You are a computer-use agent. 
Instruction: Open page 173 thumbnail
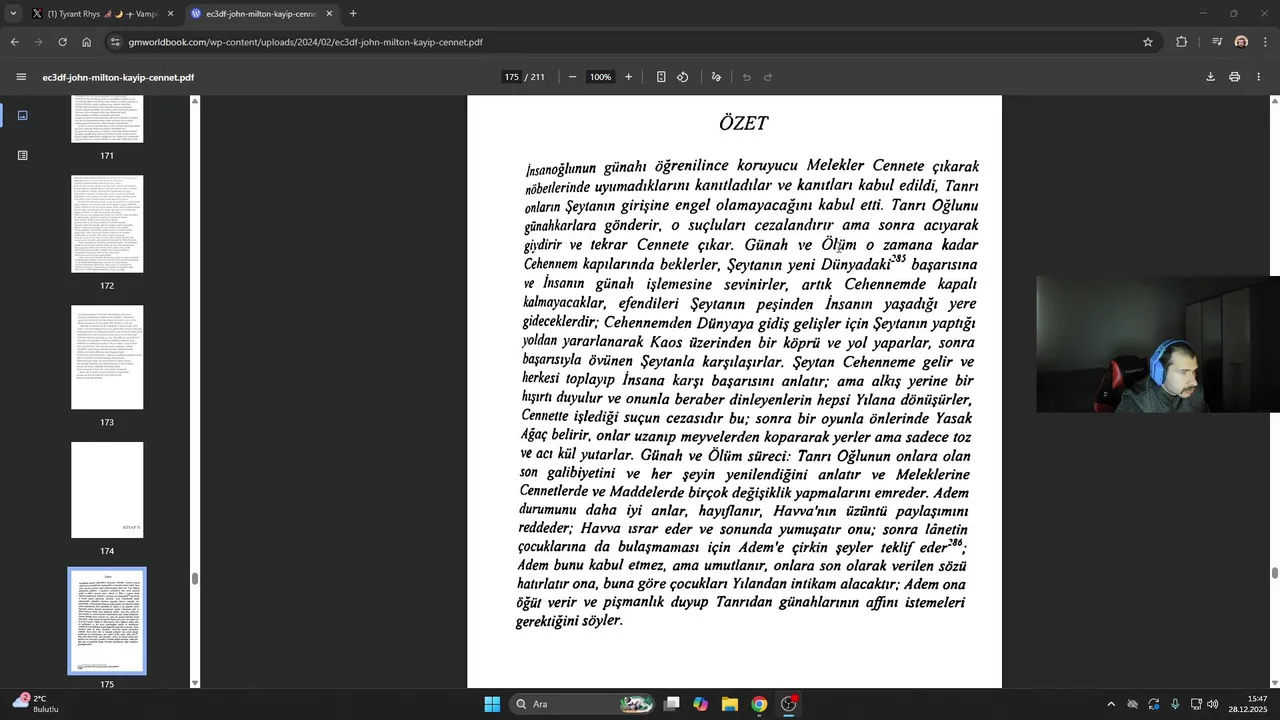[x=107, y=357]
